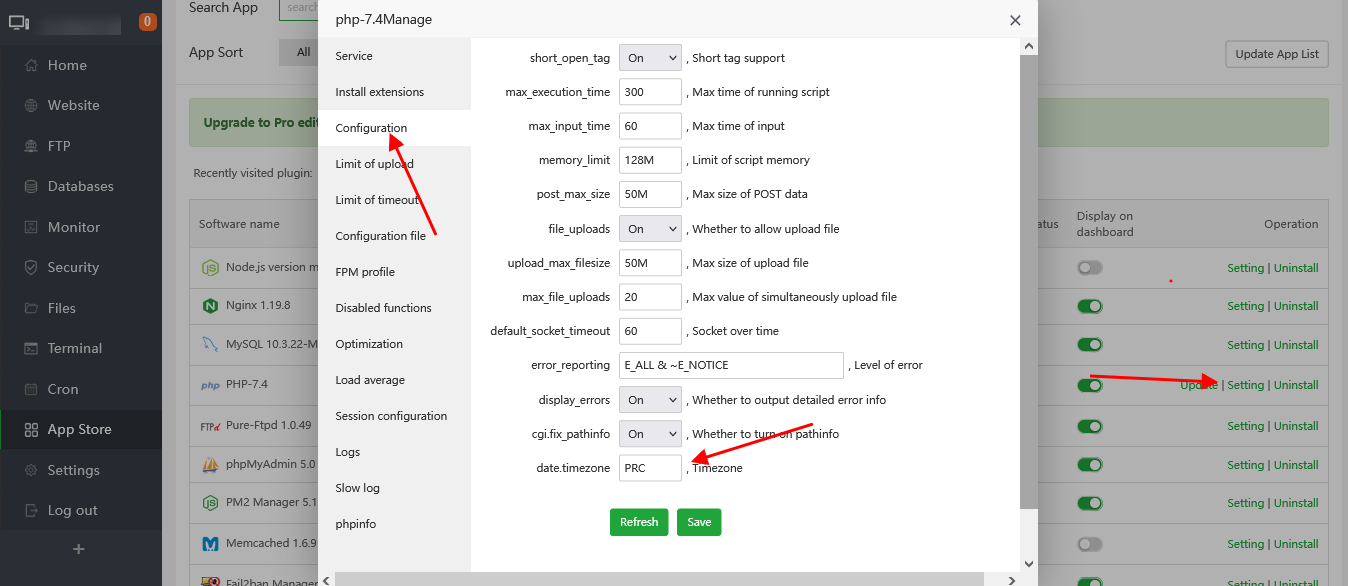Open the Session configuration tab
The width and height of the screenshot is (1348, 586).
coord(391,416)
